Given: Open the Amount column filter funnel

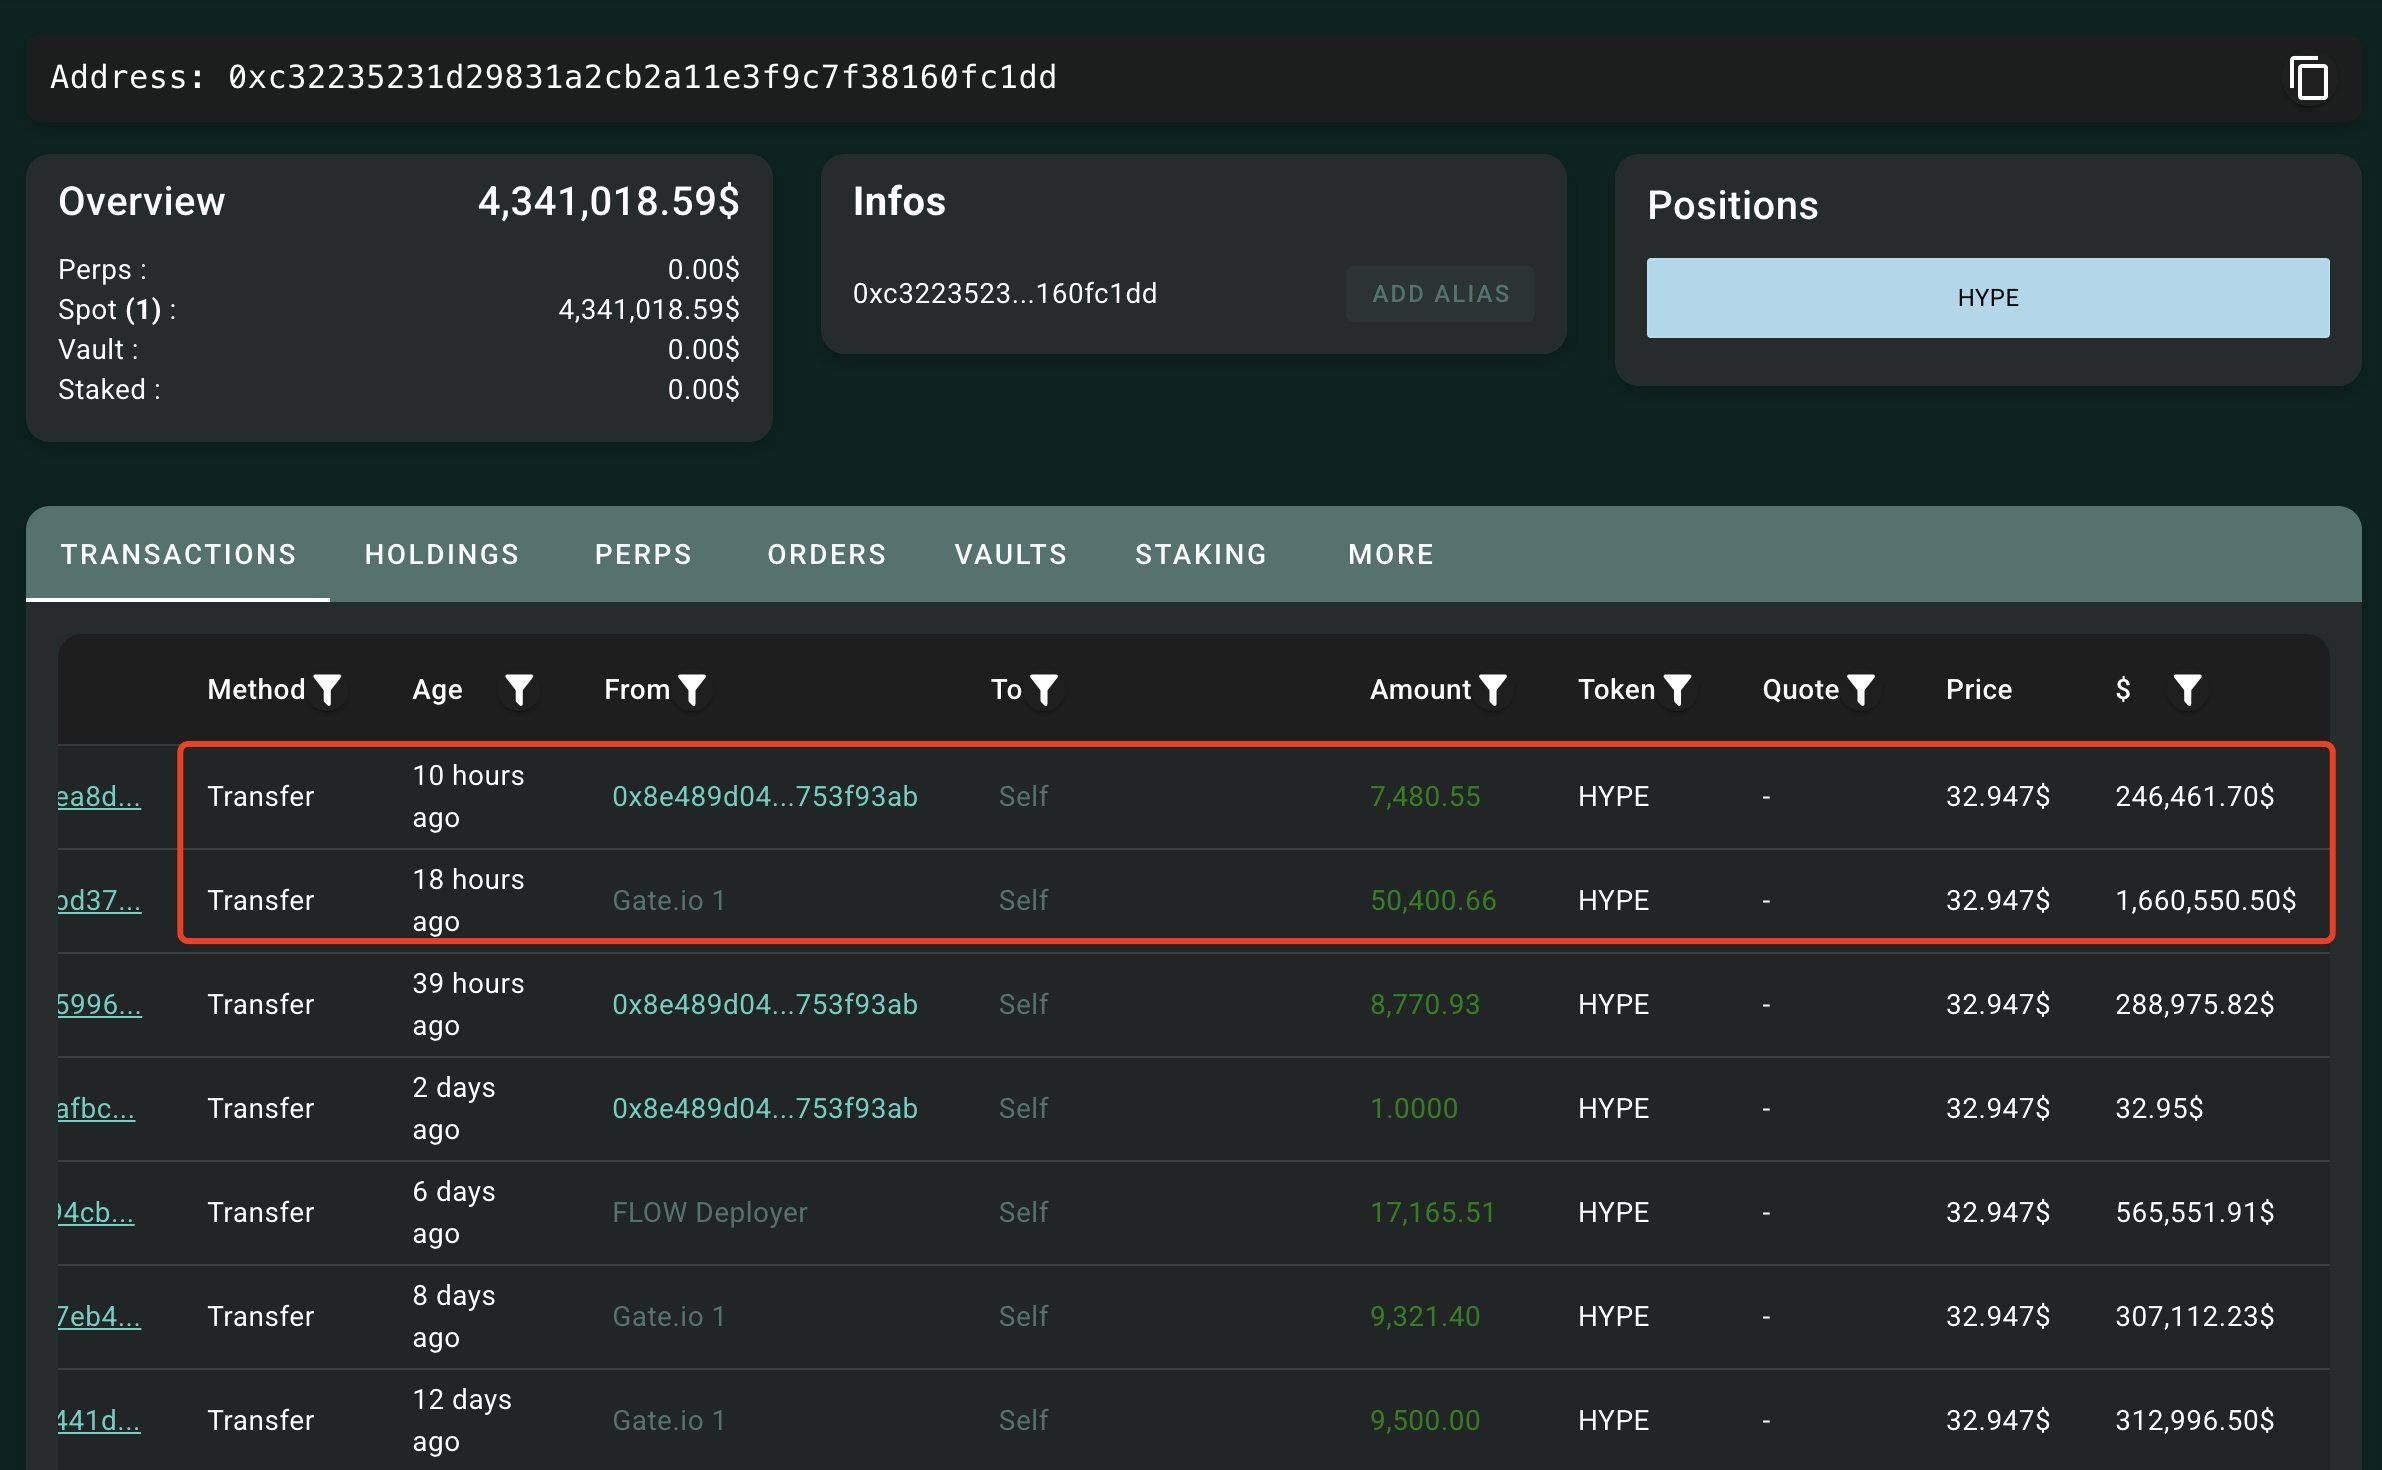Looking at the screenshot, I should pos(1493,689).
